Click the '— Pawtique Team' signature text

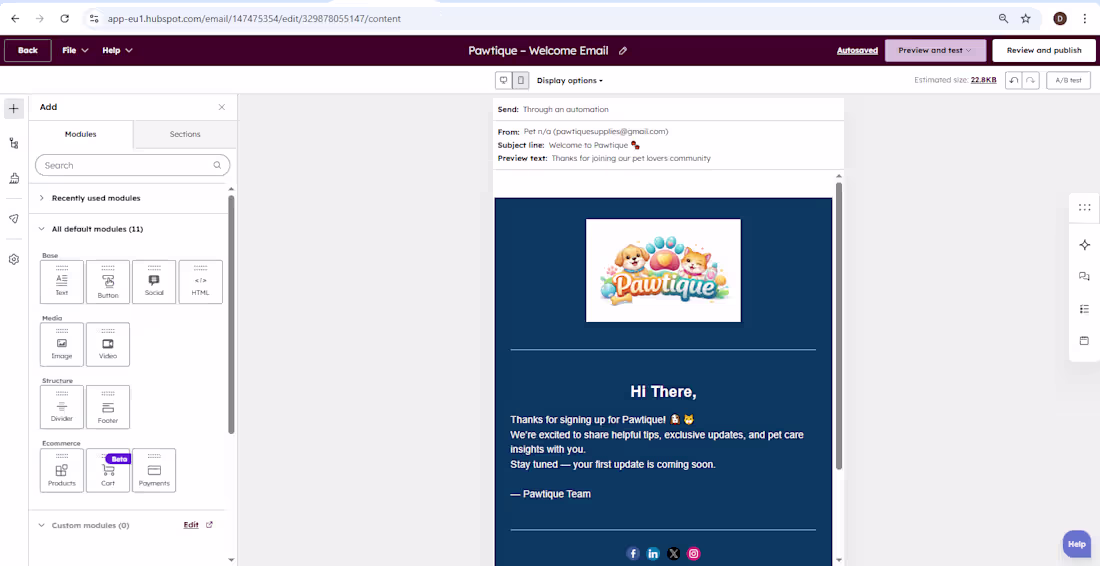pos(551,494)
